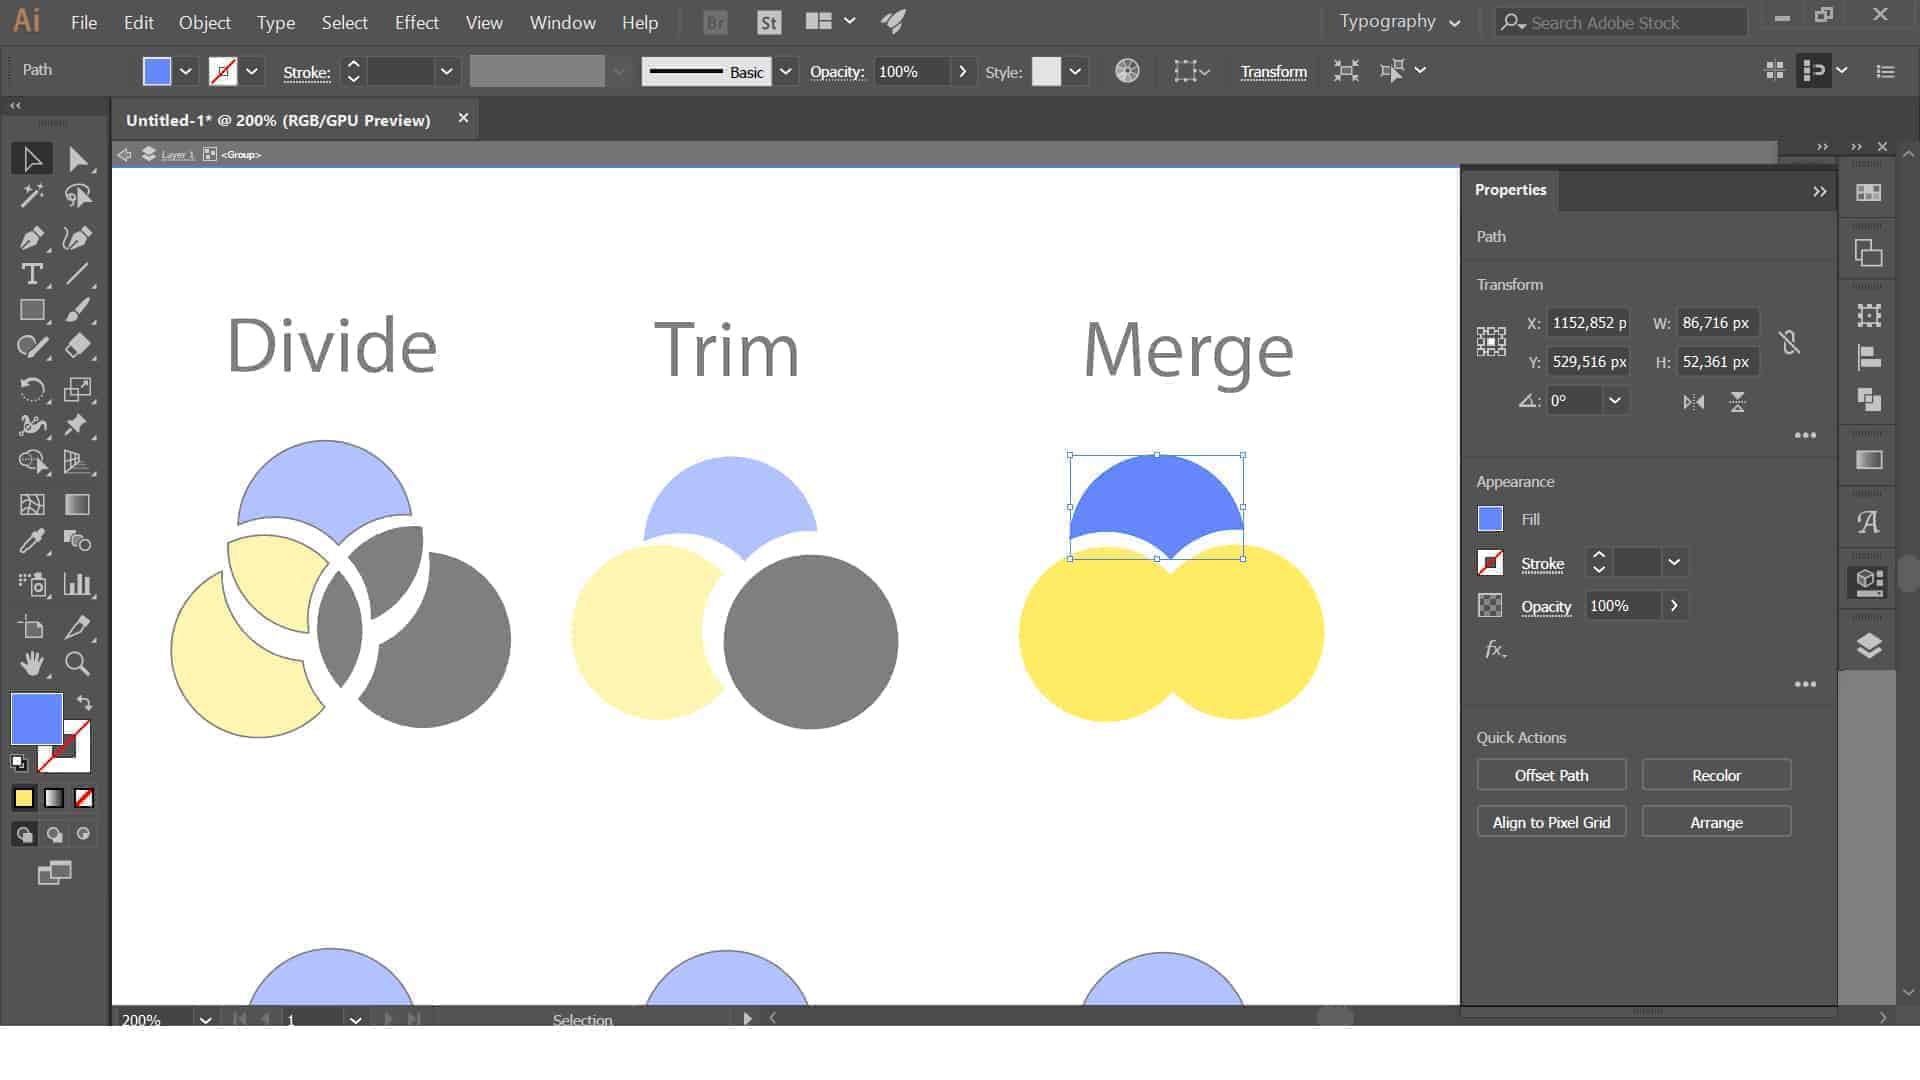Open the graphic Style dropdown
The width and height of the screenshot is (1920, 1080).
(1075, 72)
